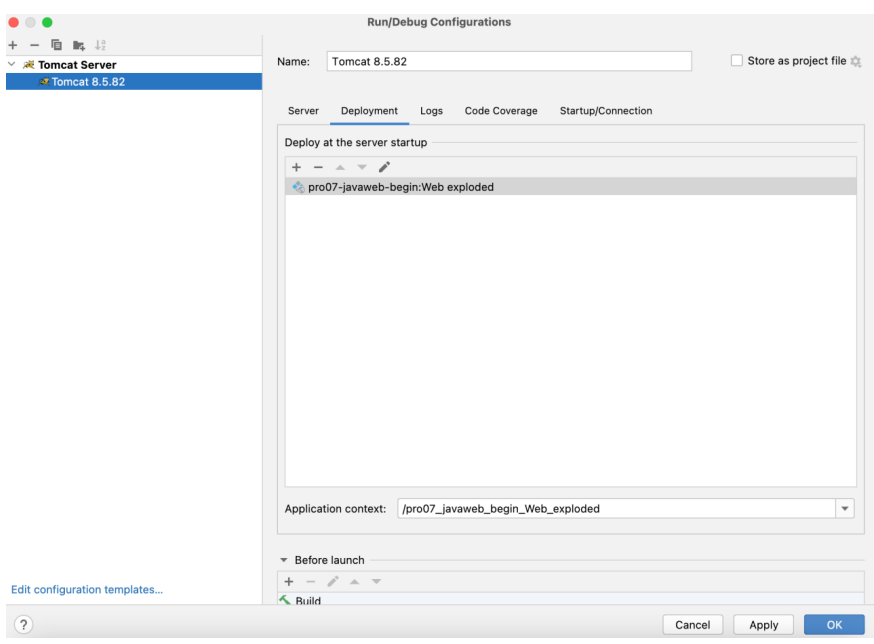
Task: Sort configurations alphabetically
Action: [x=100, y=45]
